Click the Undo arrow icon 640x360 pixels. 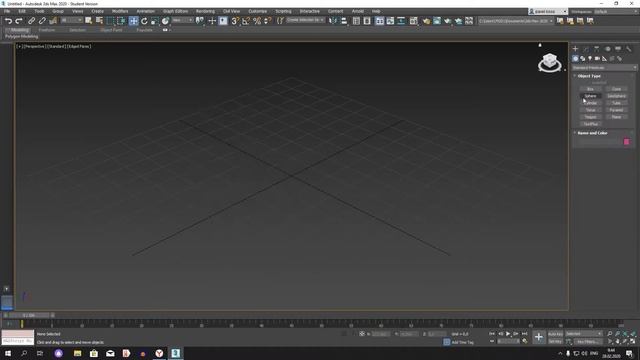click(8, 21)
